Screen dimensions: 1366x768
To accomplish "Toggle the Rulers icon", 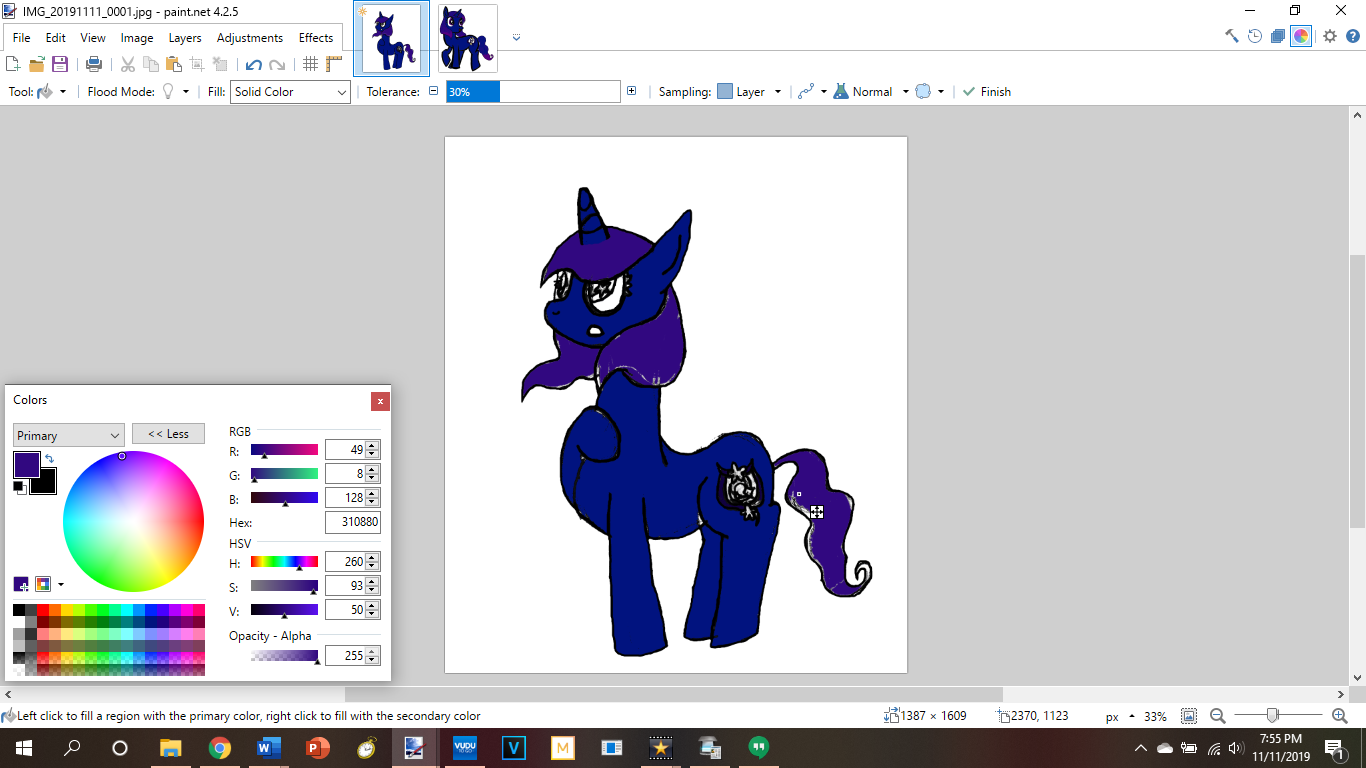I will [334, 64].
